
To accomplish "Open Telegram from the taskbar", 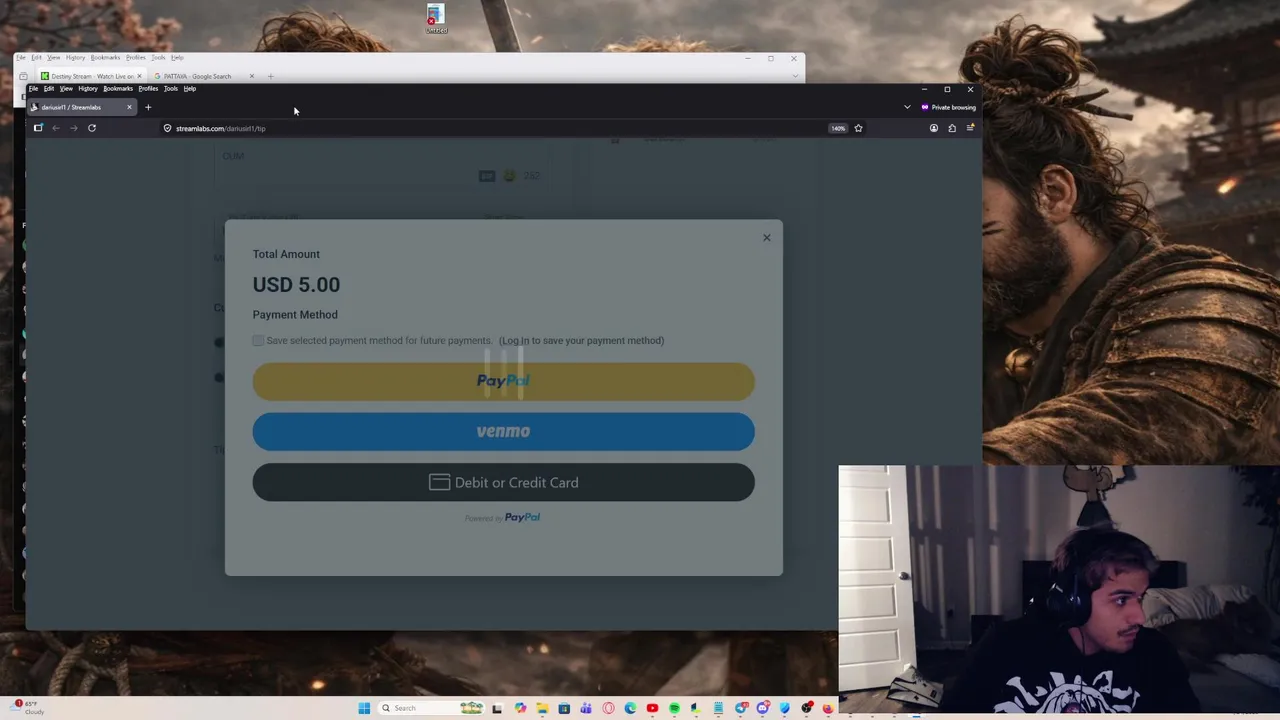I will [x=741, y=708].
